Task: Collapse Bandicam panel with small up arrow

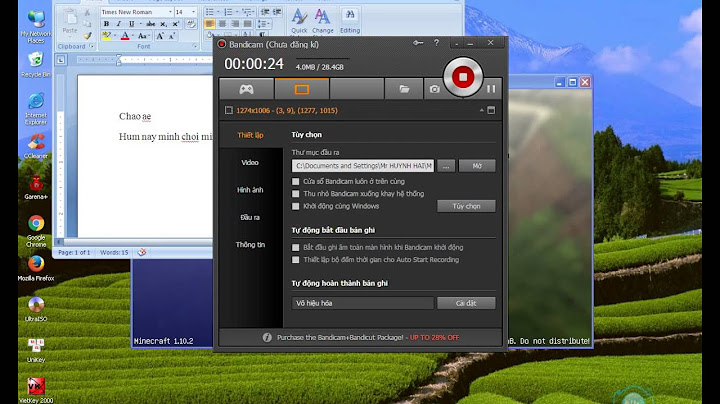Action: tap(481, 110)
